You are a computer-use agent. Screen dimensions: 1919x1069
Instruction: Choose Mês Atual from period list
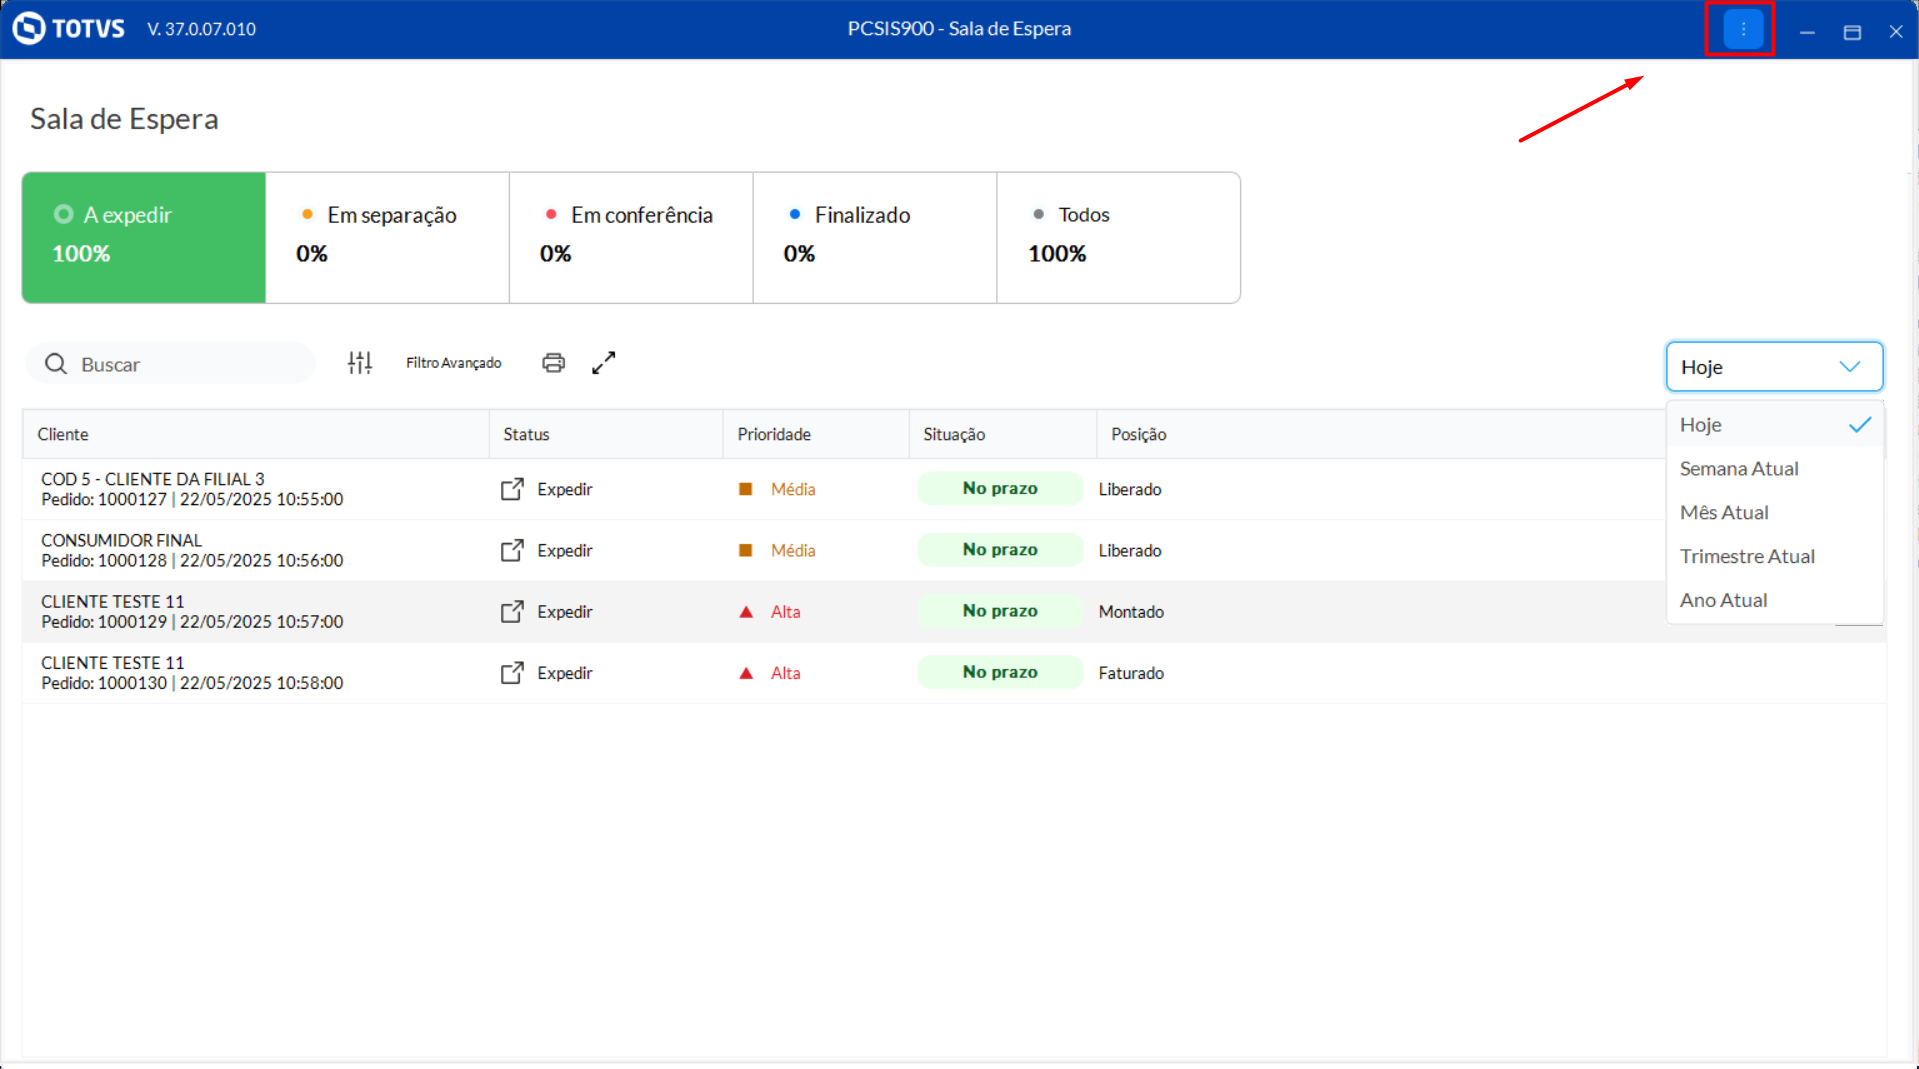pos(1724,513)
